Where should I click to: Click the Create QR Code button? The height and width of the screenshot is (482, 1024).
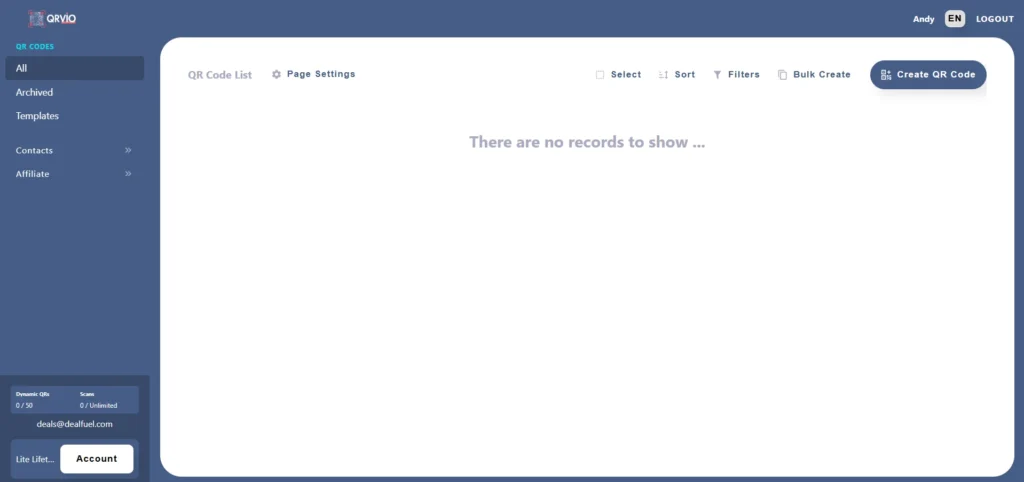click(x=928, y=74)
